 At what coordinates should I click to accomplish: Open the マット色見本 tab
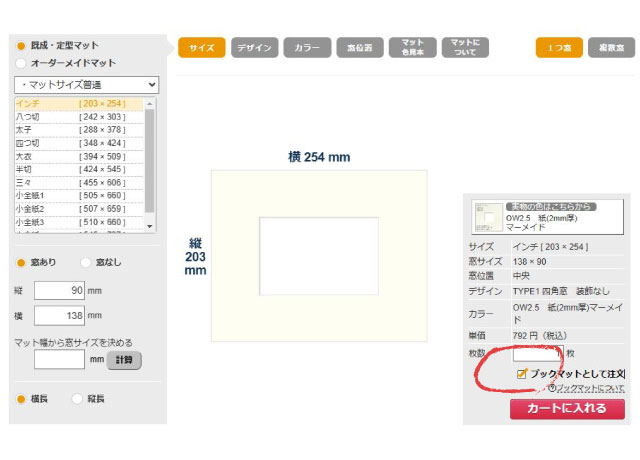(413, 48)
